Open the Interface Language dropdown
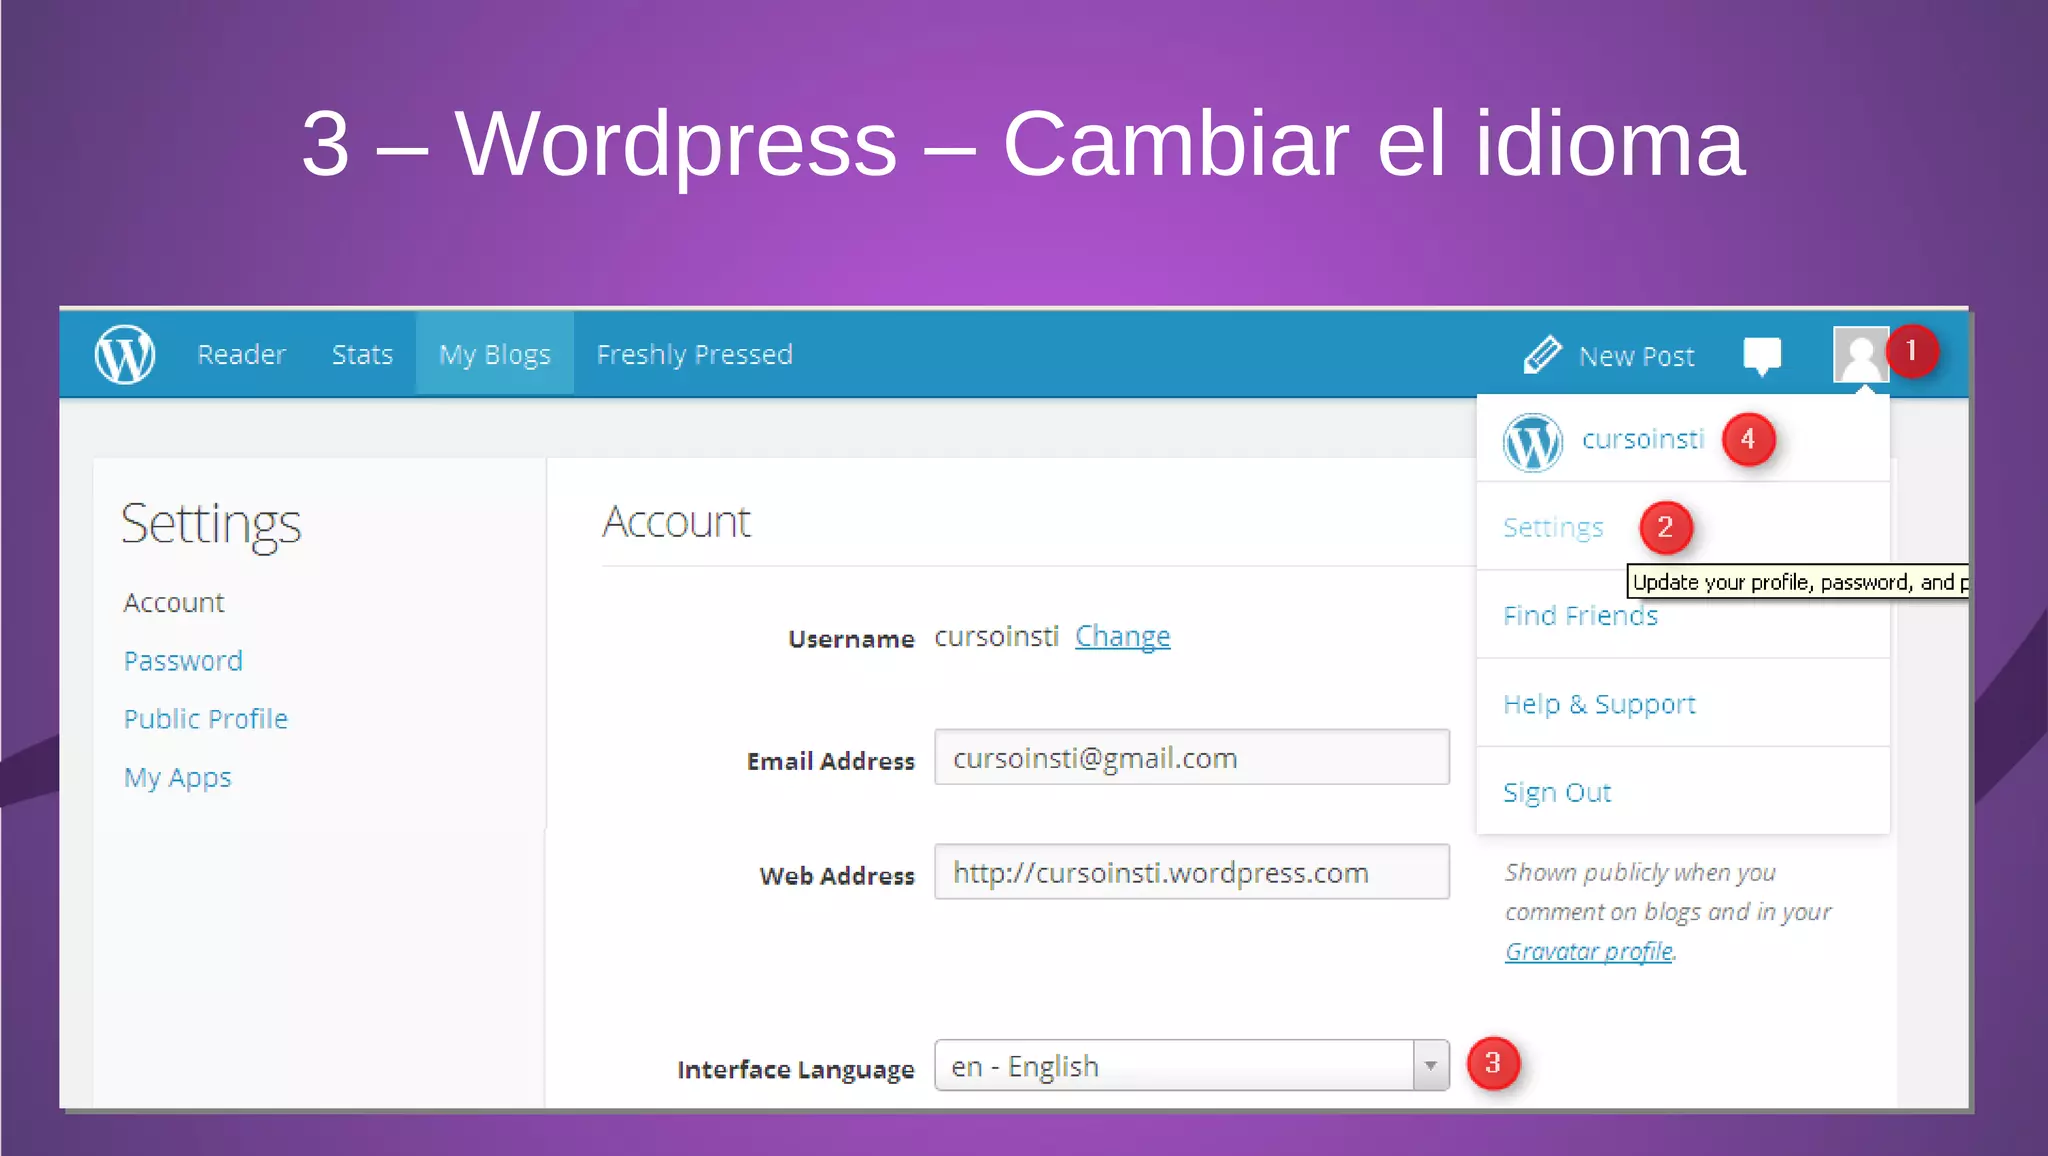Image resolution: width=2048 pixels, height=1156 pixels. tap(1192, 1065)
